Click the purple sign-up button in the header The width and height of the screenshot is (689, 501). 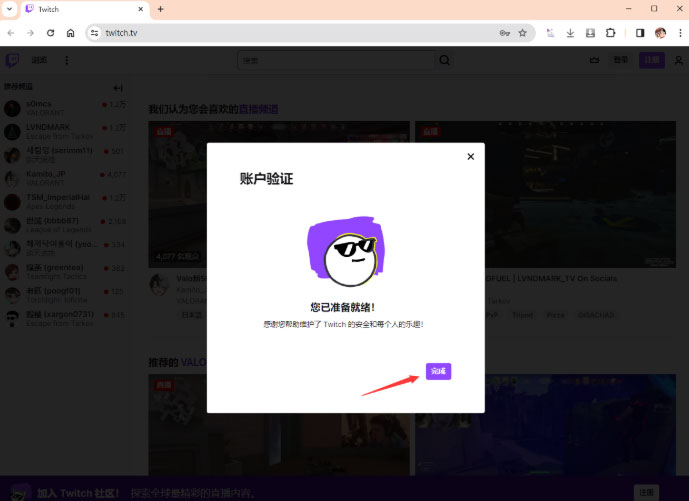pos(652,60)
